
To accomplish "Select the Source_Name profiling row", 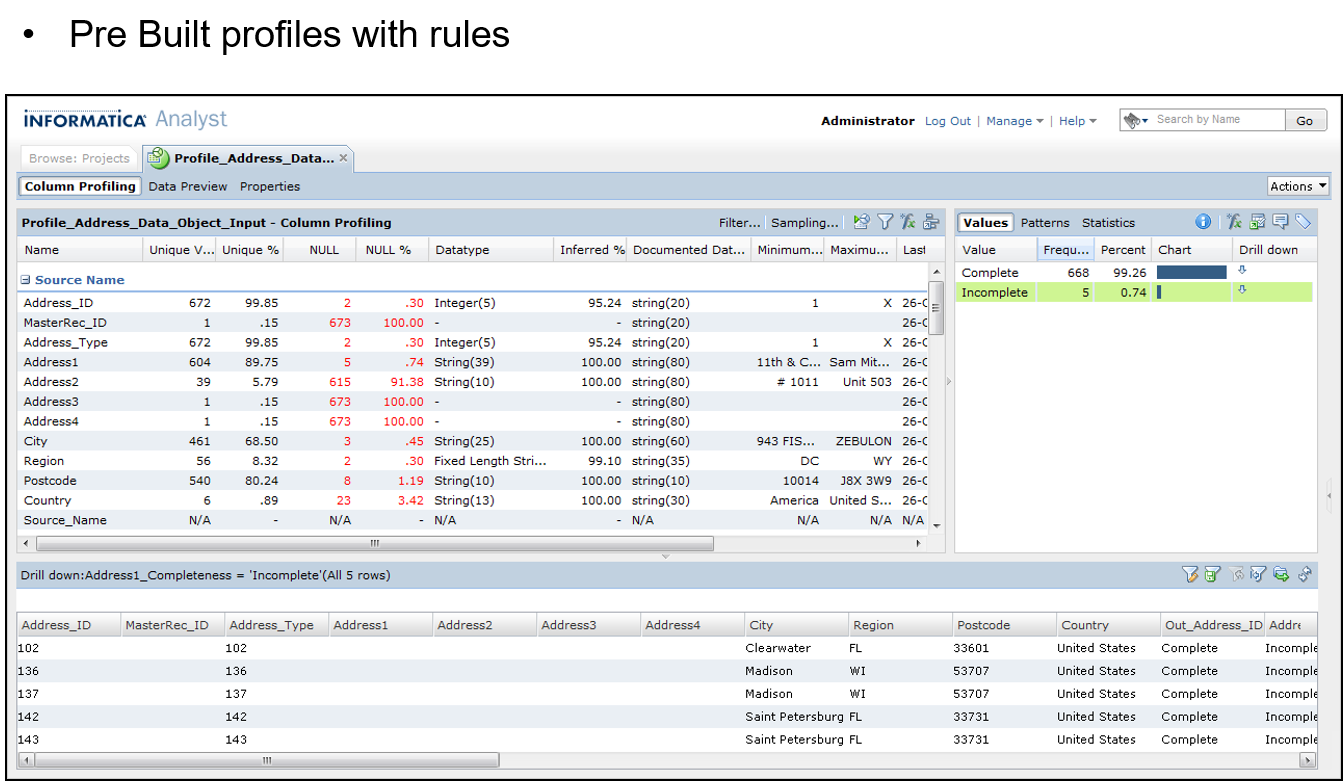I will 472,520.
